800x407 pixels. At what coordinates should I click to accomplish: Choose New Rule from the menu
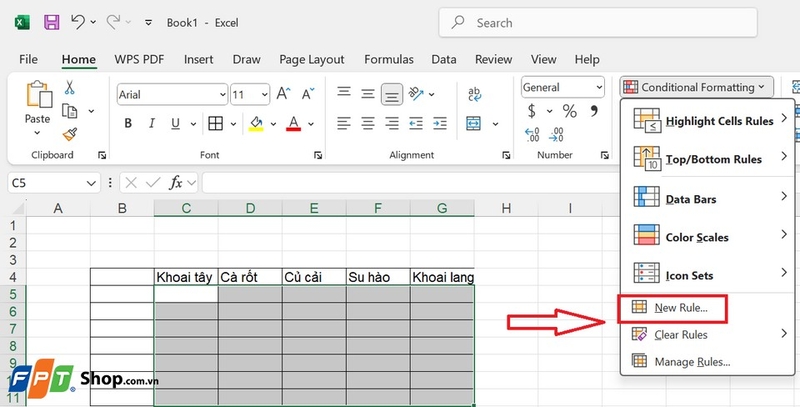pos(672,308)
